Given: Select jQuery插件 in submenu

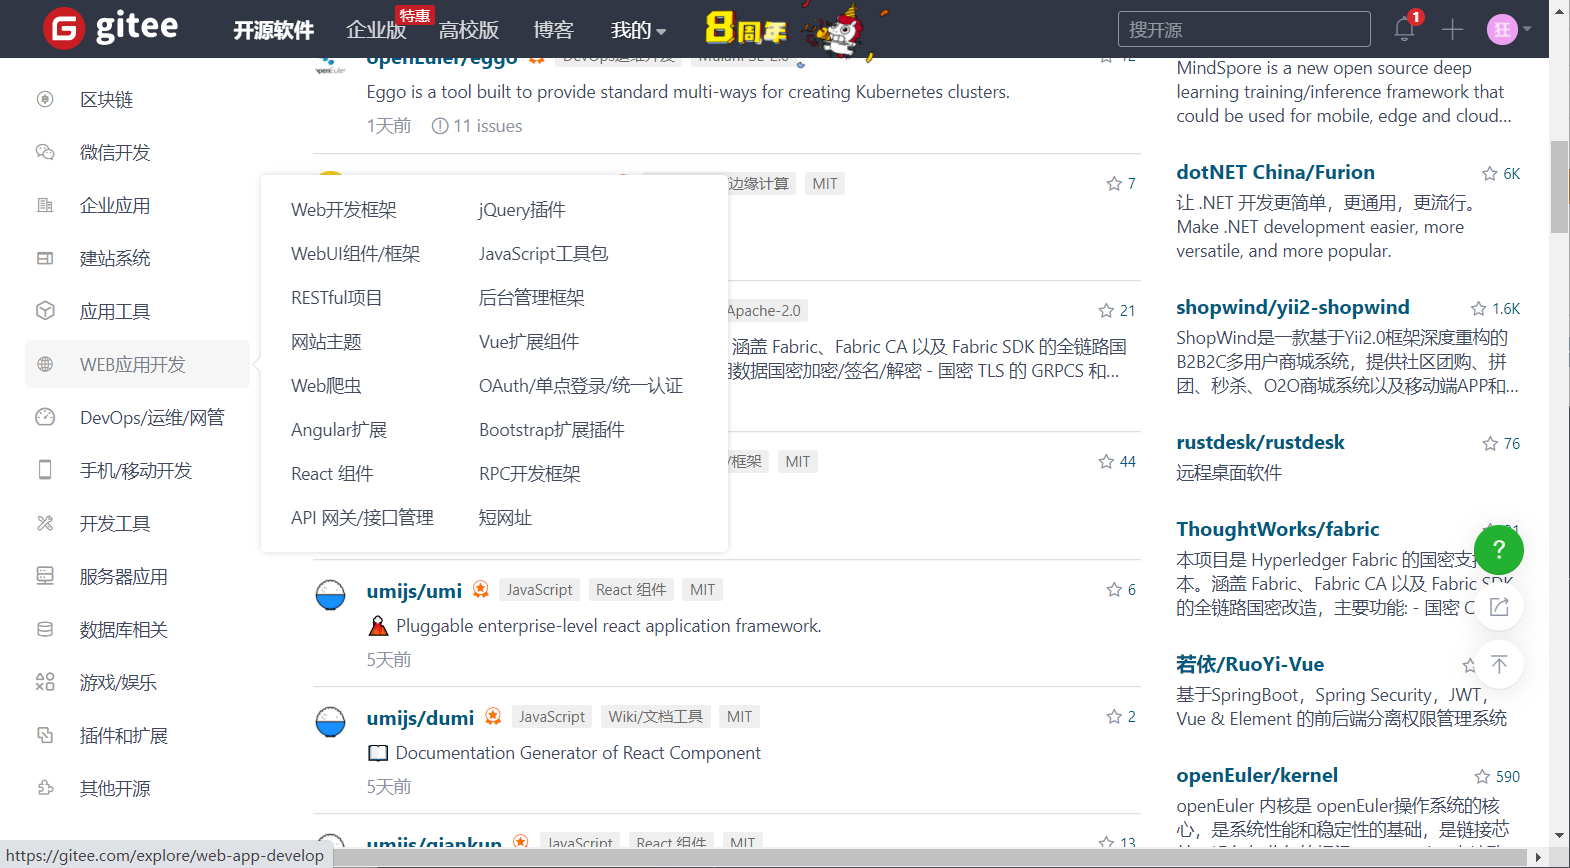Looking at the screenshot, I should pyautogui.click(x=522, y=210).
